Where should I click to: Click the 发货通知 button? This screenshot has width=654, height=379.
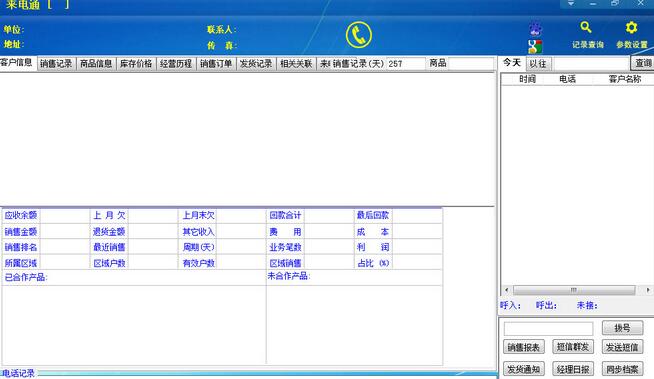pos(524,369)
